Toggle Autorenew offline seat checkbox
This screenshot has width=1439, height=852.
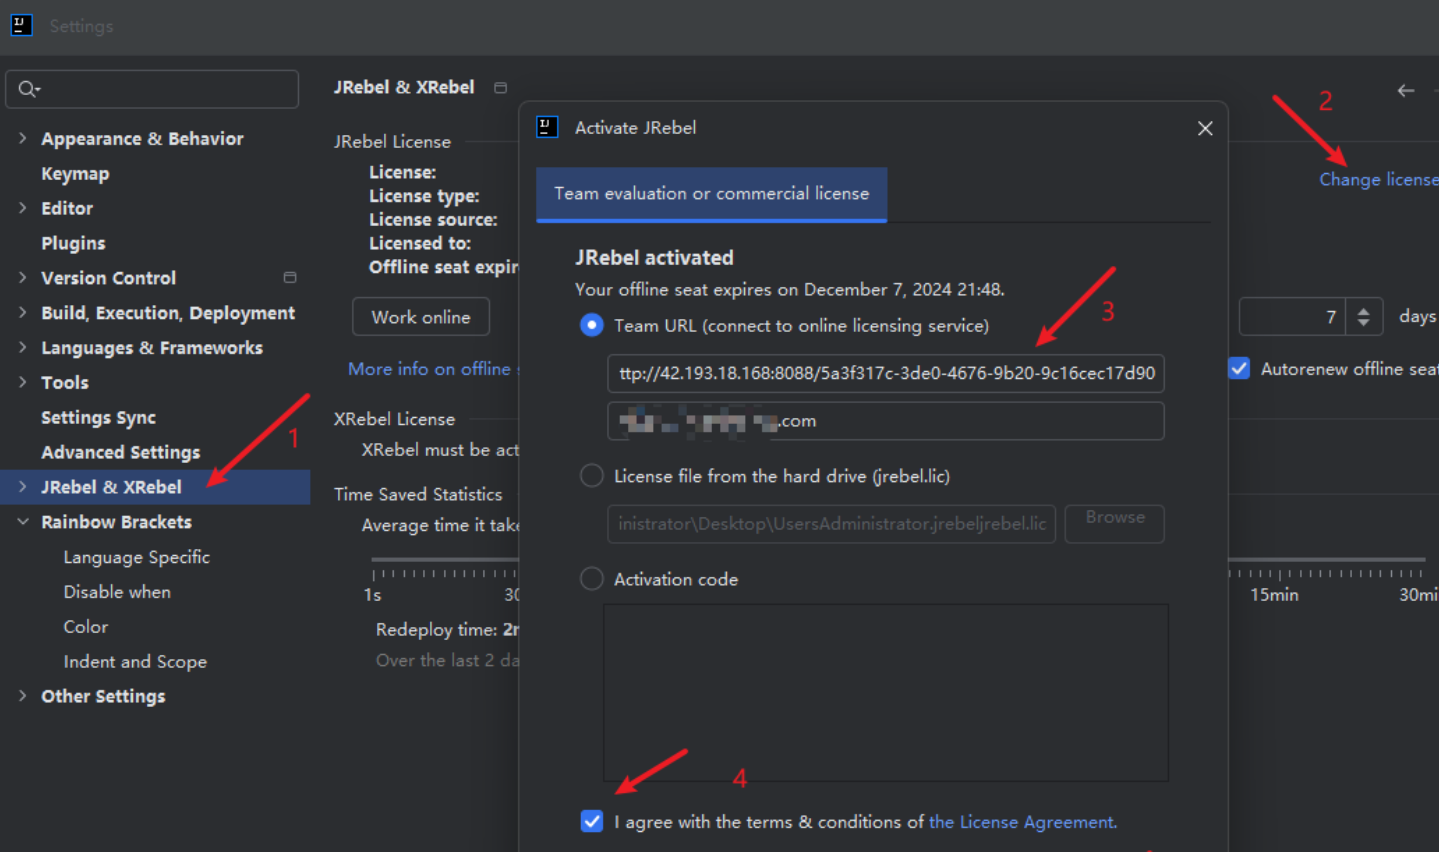click(1239, 369)
